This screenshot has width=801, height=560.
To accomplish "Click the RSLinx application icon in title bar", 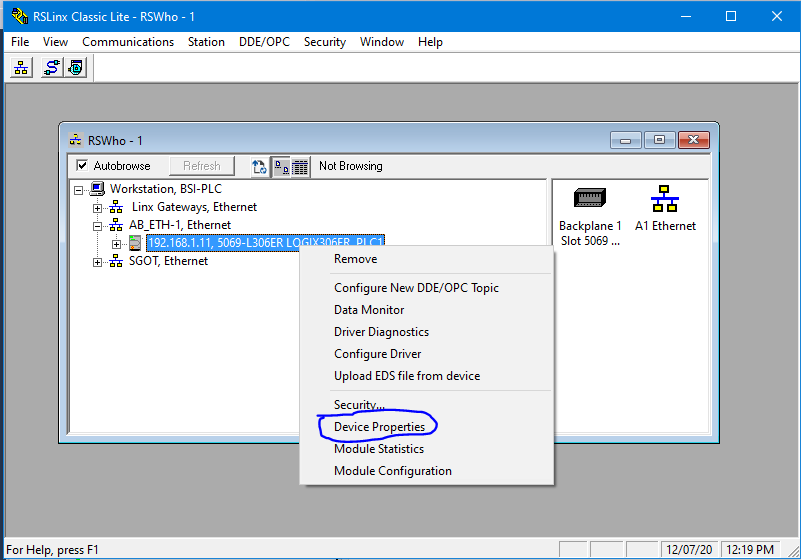I will point(19,16).
